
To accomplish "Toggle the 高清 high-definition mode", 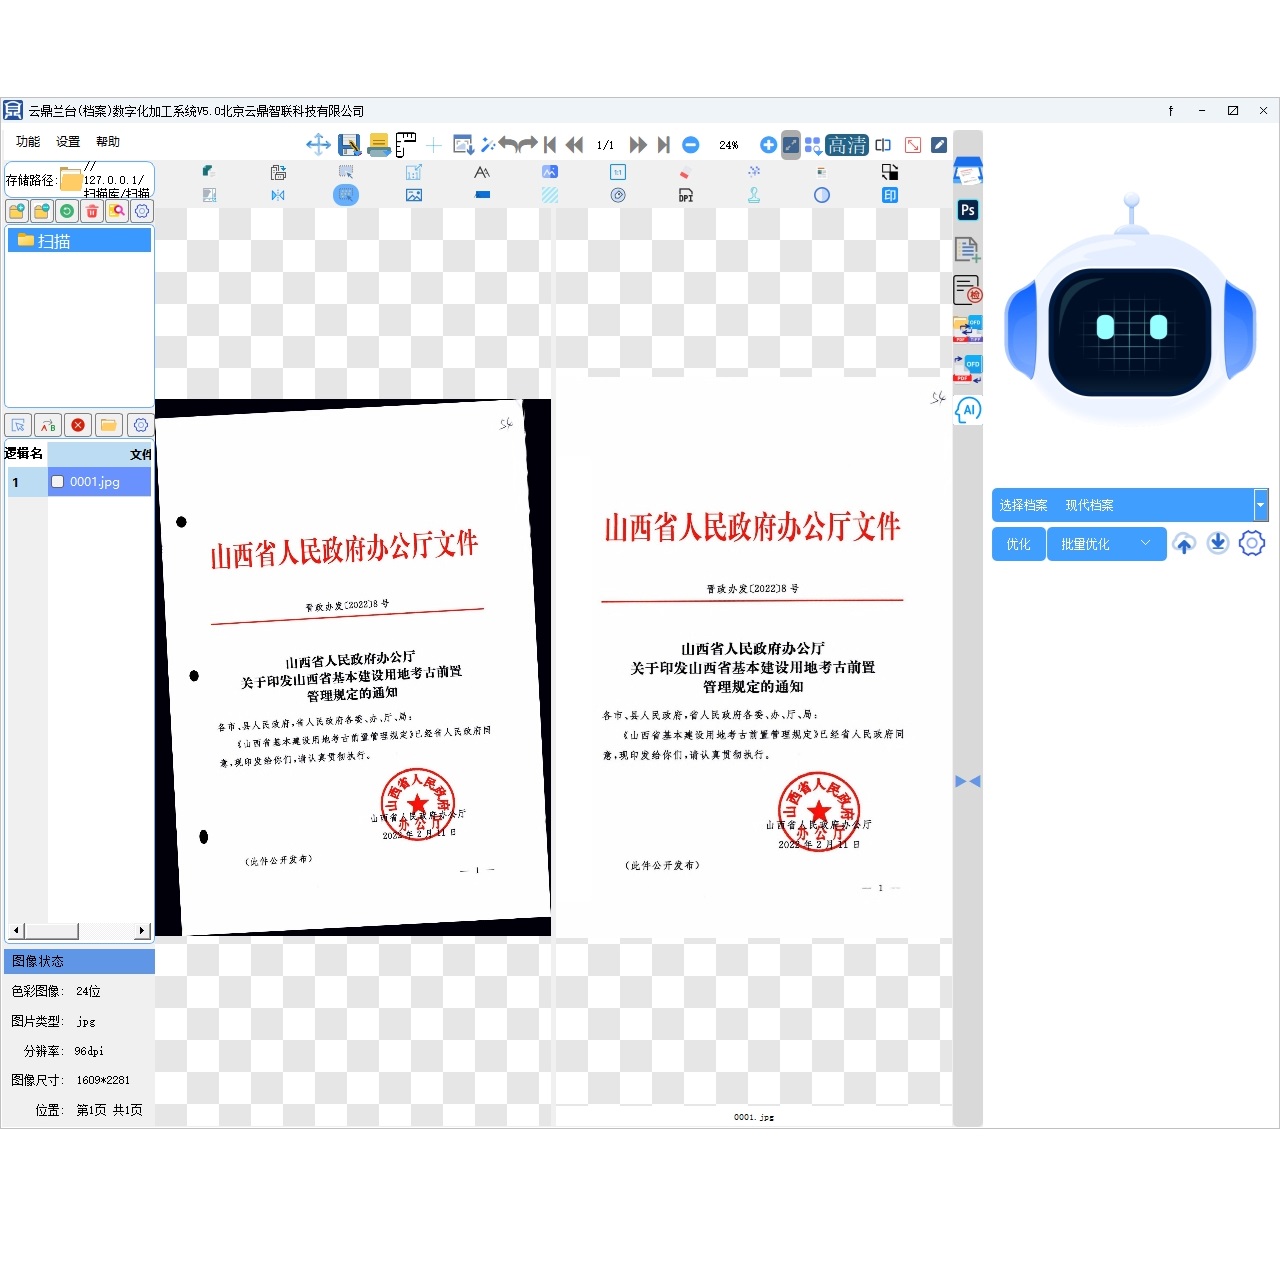I will click(847, 145).
